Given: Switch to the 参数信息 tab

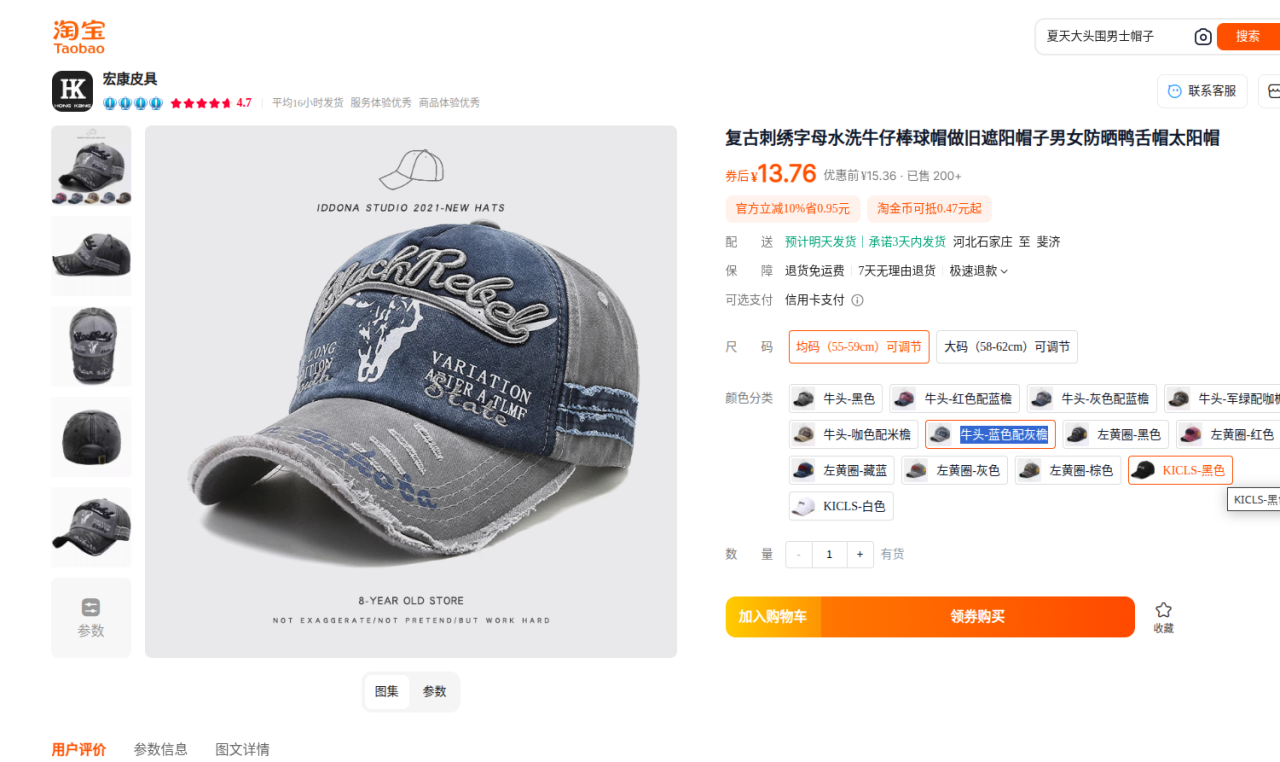Looking at the screenshot, I should click(x=161, y=749).
